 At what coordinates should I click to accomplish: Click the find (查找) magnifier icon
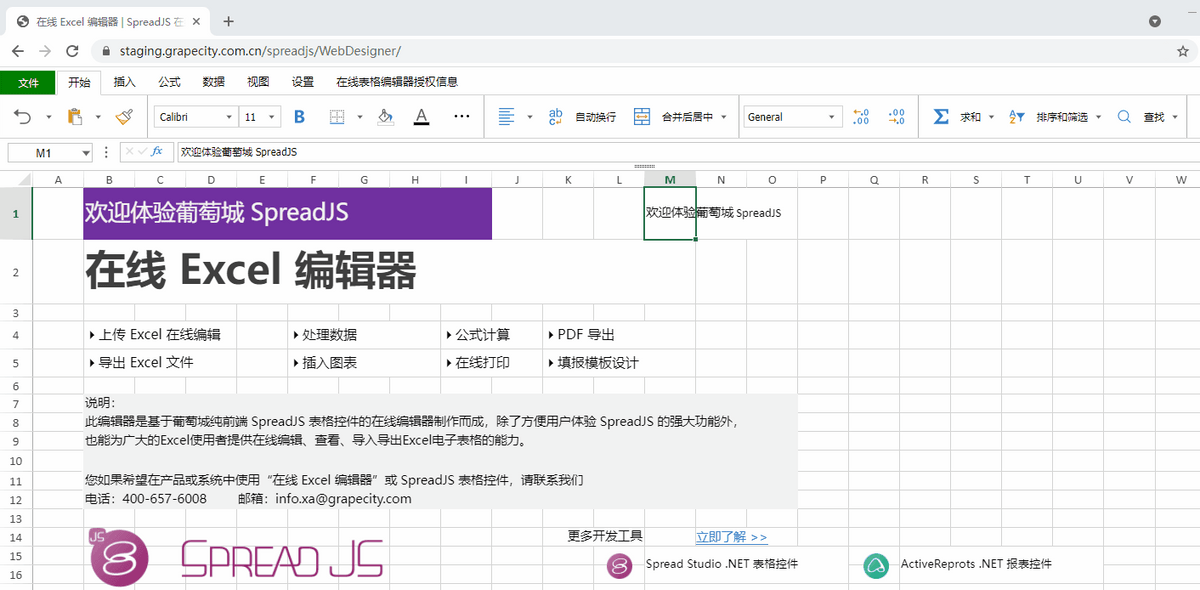(x=1126, y=116)
